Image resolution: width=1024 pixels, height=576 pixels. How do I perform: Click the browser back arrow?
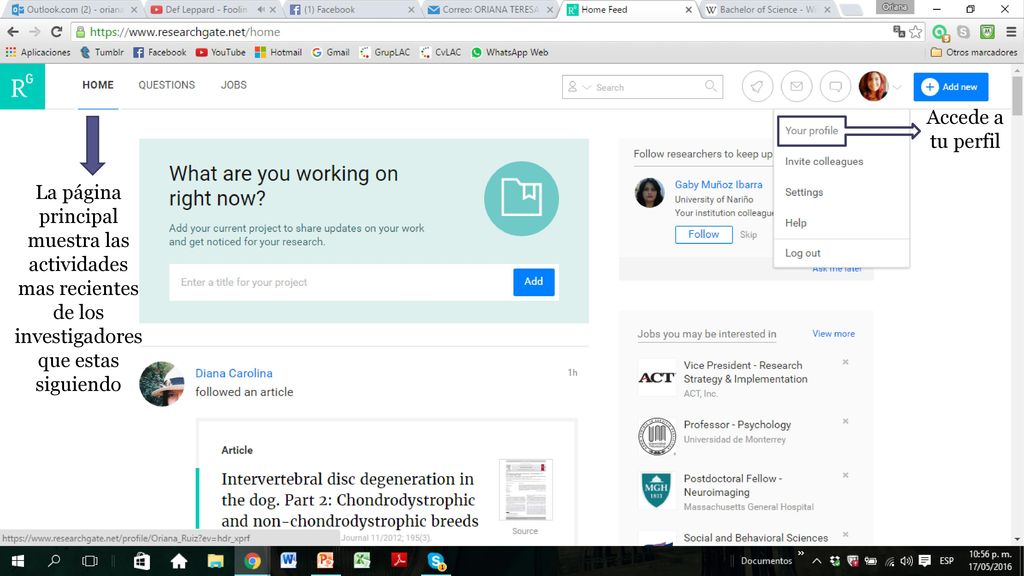click(x=13, y=31)
